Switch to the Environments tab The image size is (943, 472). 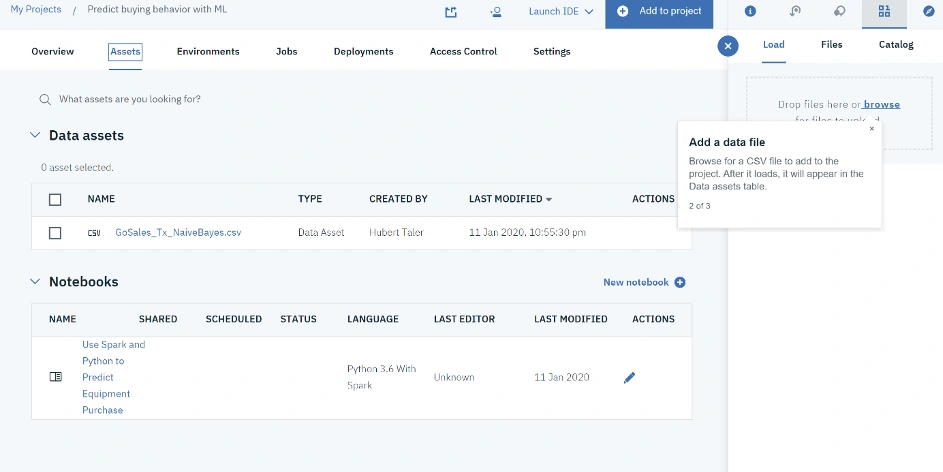click(x=208, y=52)
